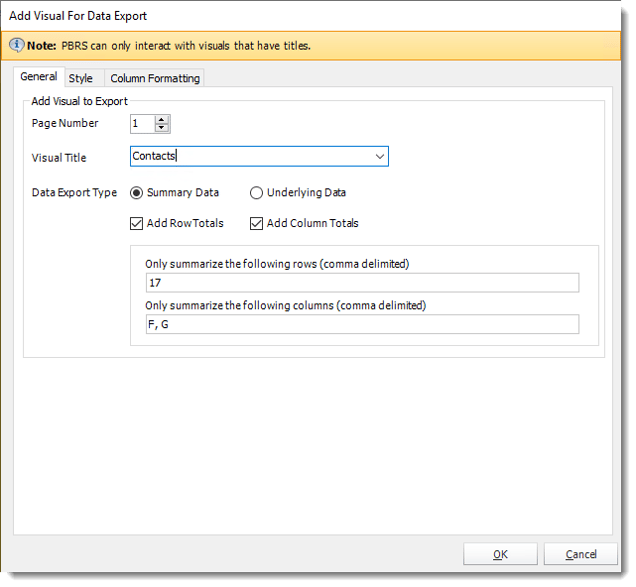This screenshot has width=636, height=587.
Task: Click the summarize rows input field
Action: [362, 283]
